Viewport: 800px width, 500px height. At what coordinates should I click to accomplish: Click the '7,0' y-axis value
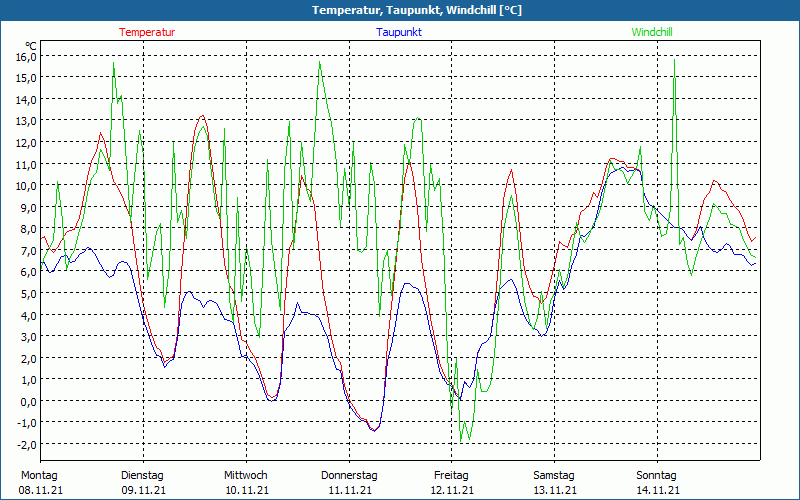click(x=29, y=251)
